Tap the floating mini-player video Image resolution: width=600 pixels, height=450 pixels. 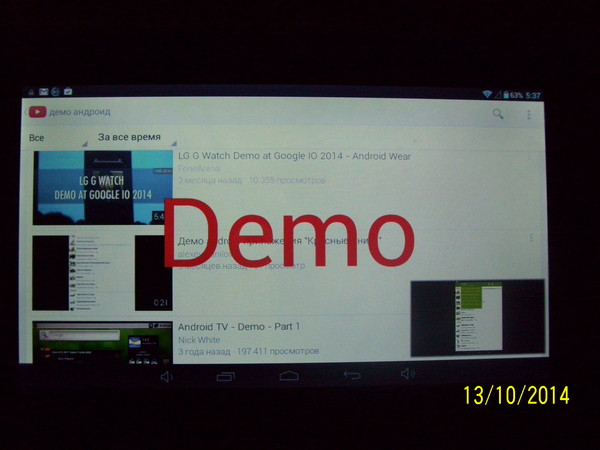478,318
